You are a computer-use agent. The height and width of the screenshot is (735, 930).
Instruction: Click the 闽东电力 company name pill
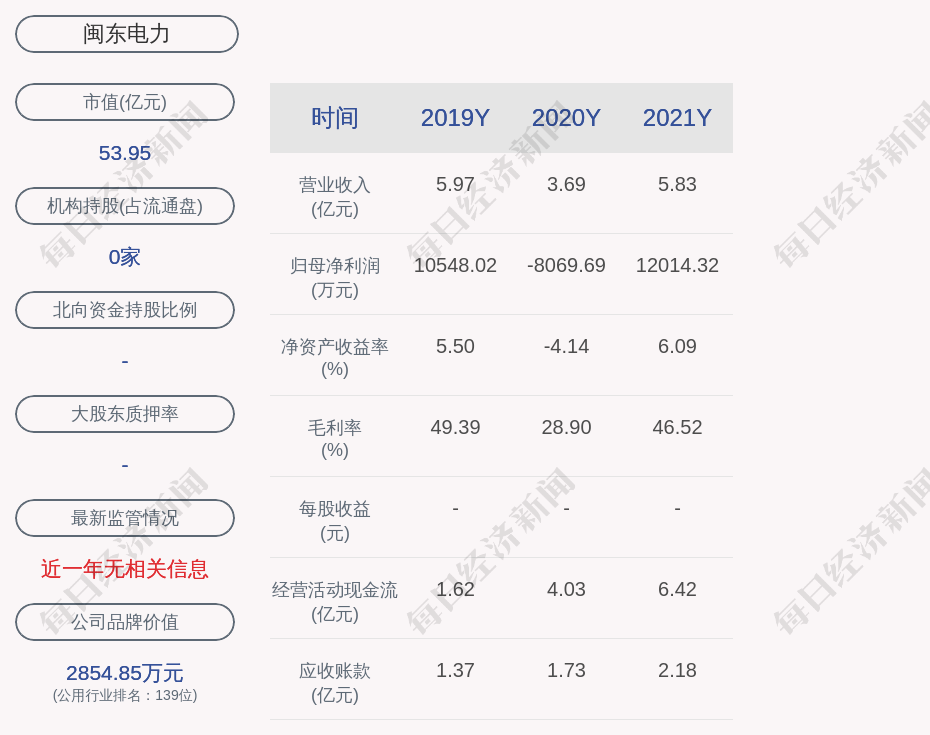(126, 34)
